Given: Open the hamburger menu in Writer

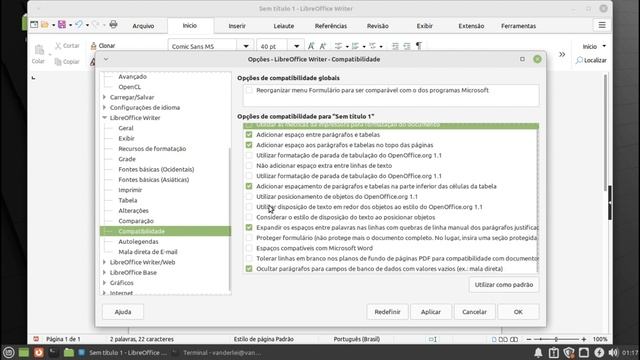Looking at the screenshot, I should click(x=602, y=25).
